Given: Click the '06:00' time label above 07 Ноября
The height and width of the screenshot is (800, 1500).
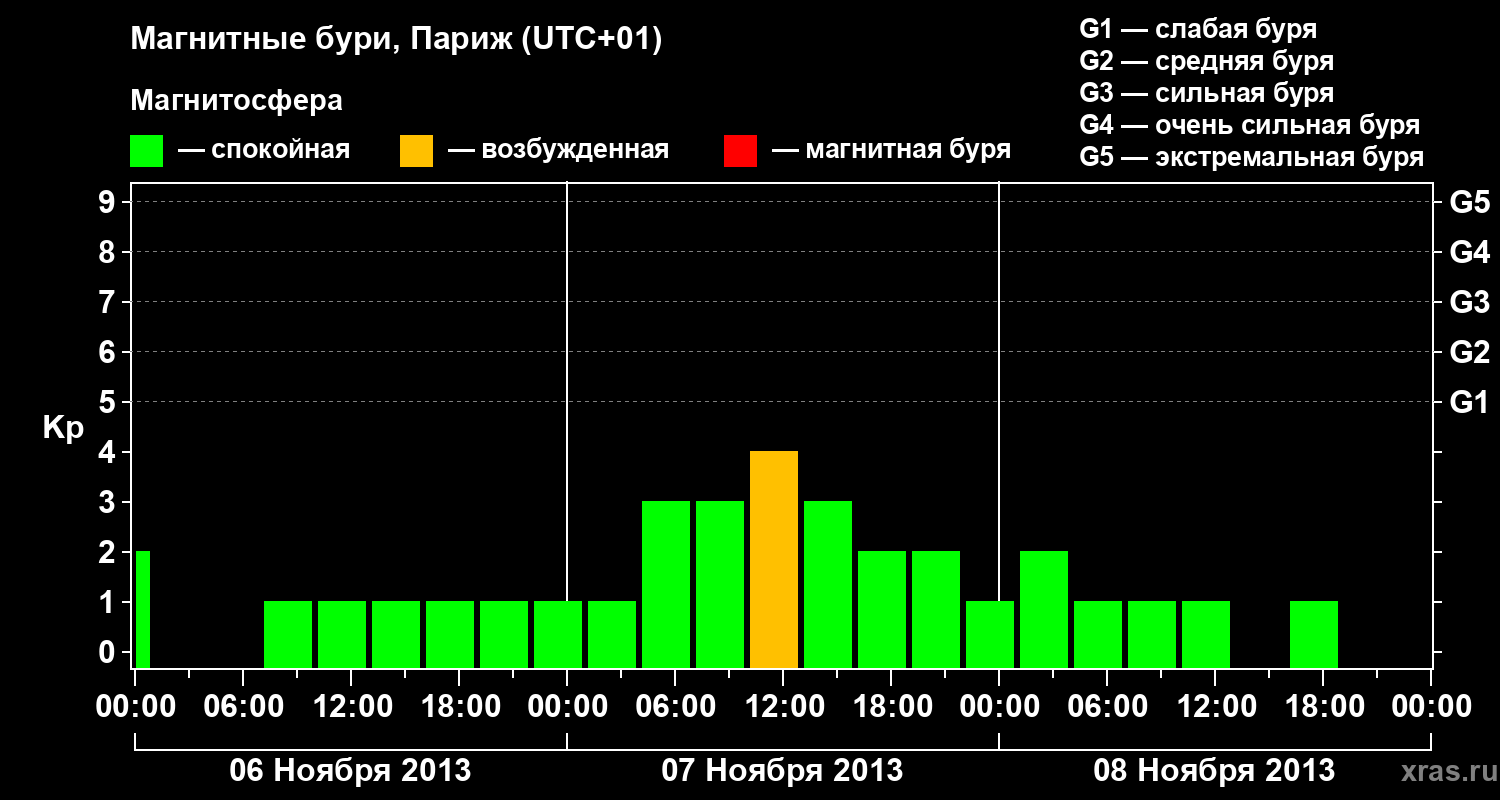Looking at the screenshot, I should point(675,706).
